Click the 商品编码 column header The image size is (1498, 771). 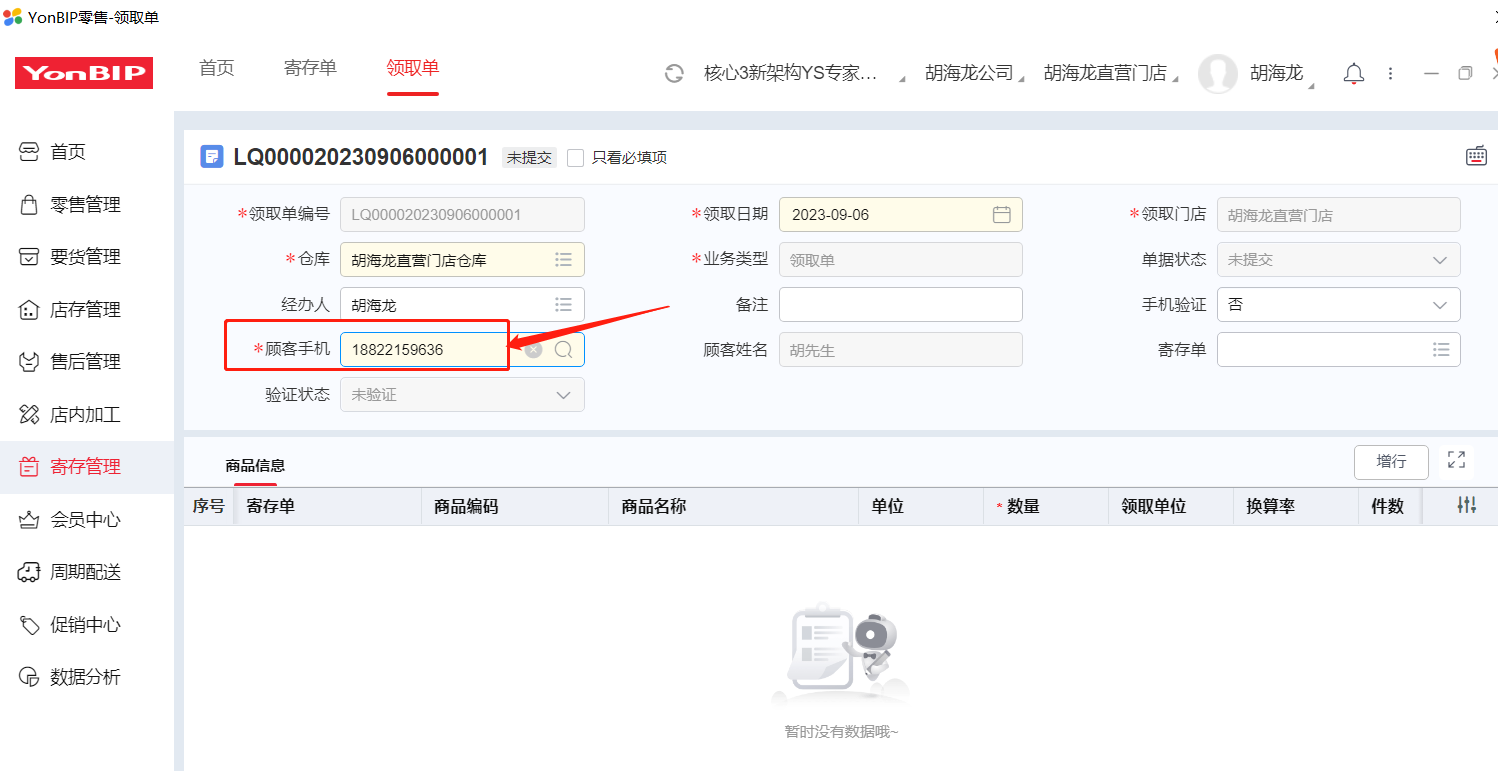tap(515, 506)
